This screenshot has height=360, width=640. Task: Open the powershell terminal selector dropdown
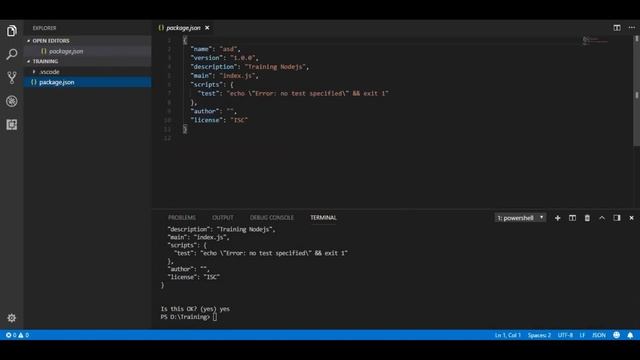(520, 218)
